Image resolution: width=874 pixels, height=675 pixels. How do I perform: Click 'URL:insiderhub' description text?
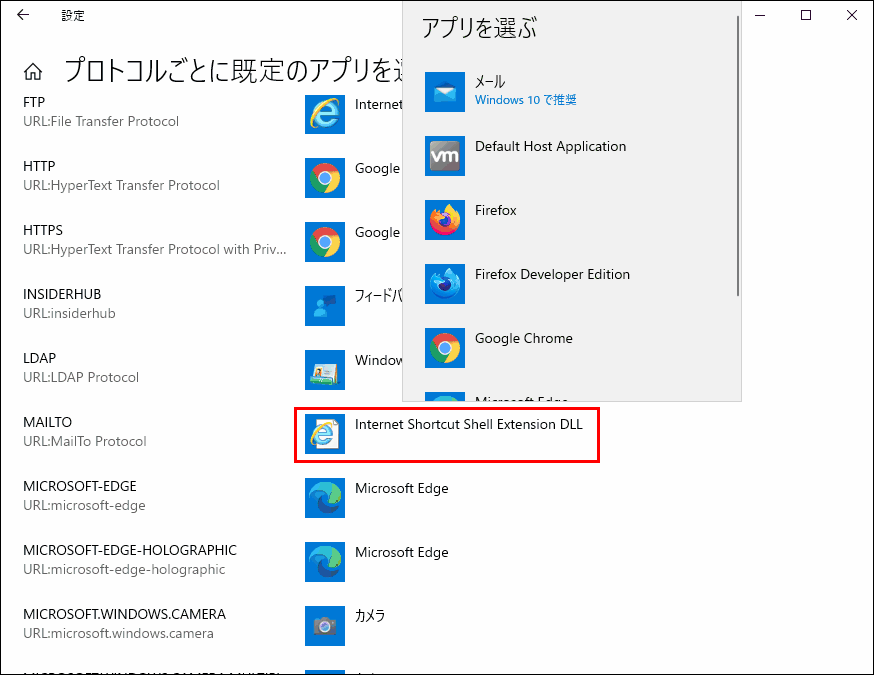pyautogui.click(x=69, y=313)
